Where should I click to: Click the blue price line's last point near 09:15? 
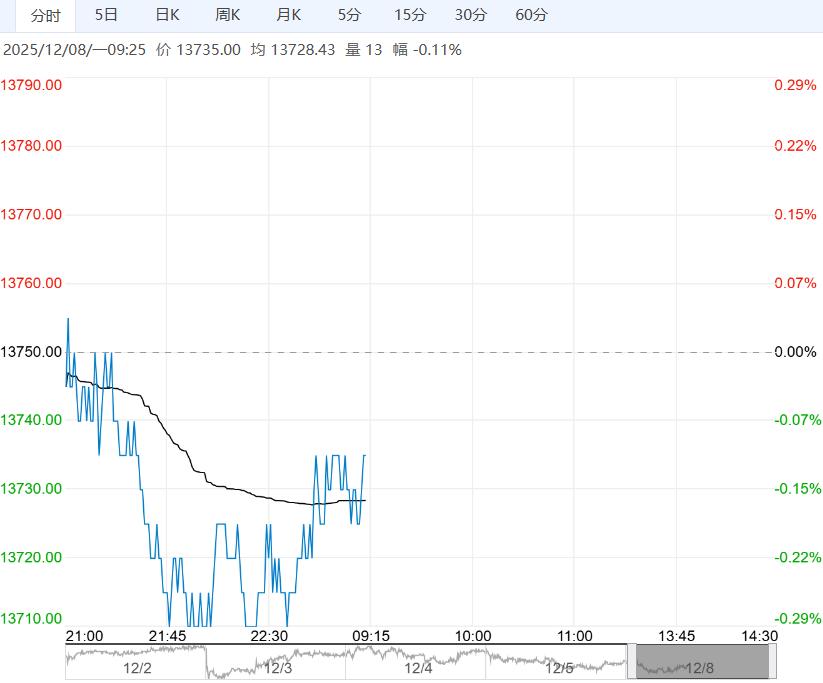click(x=365, y=455)
